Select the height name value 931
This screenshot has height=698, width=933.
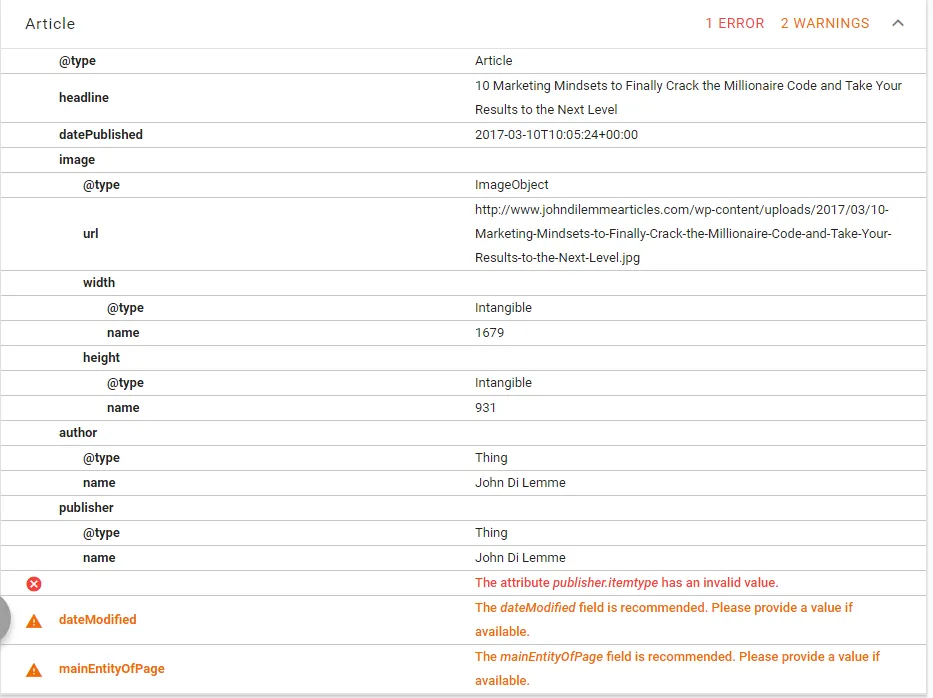click(x=485, y=408)
